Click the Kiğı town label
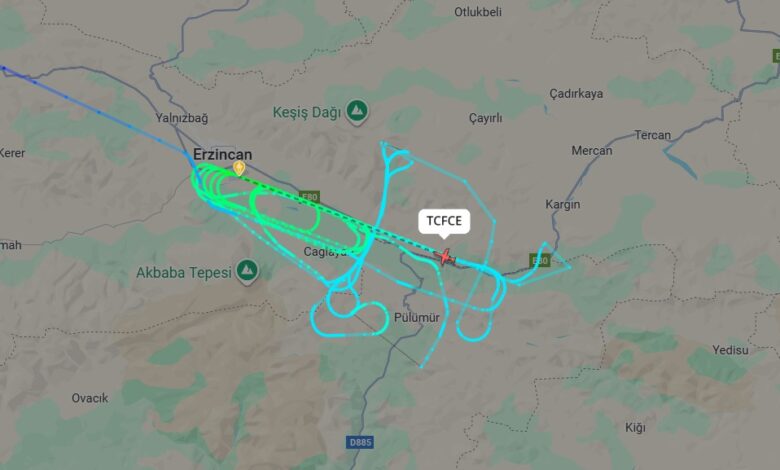Image resolution: width=780 pixels, height=470 pixels. pos(635,428)
